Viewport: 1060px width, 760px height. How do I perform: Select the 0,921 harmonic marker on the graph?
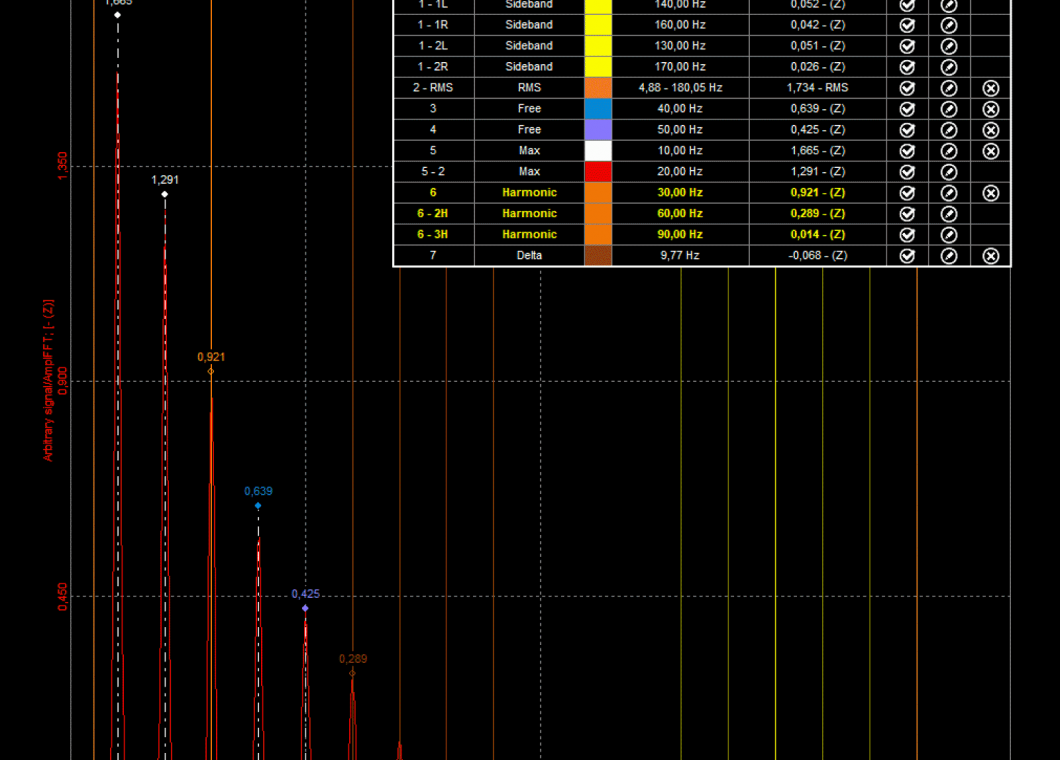pyautogui.click(x=211, y=371)
